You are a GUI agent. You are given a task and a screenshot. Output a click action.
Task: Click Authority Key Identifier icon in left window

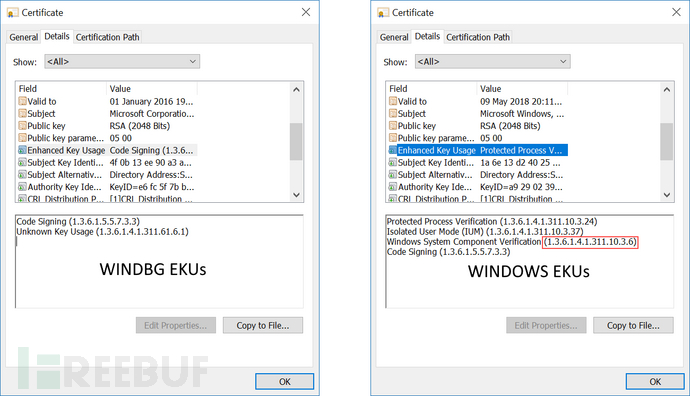pyautogui.click(x=22, y=187)
